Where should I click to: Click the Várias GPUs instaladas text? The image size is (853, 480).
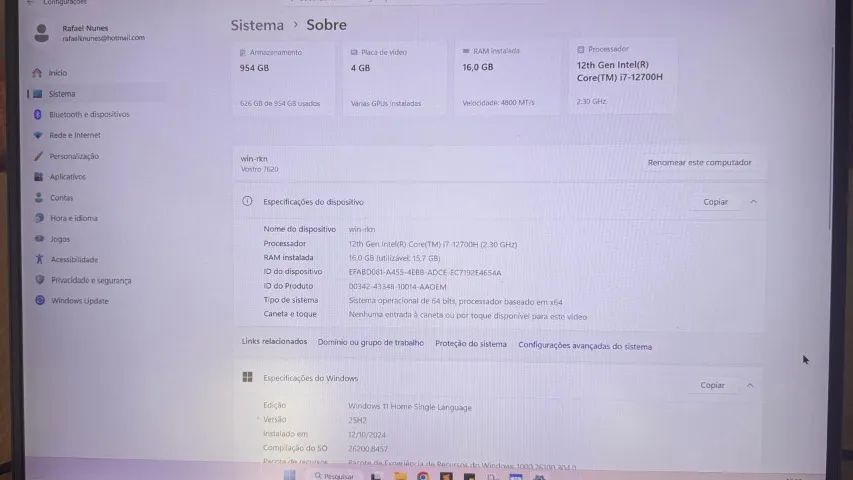tap(386, 103)
